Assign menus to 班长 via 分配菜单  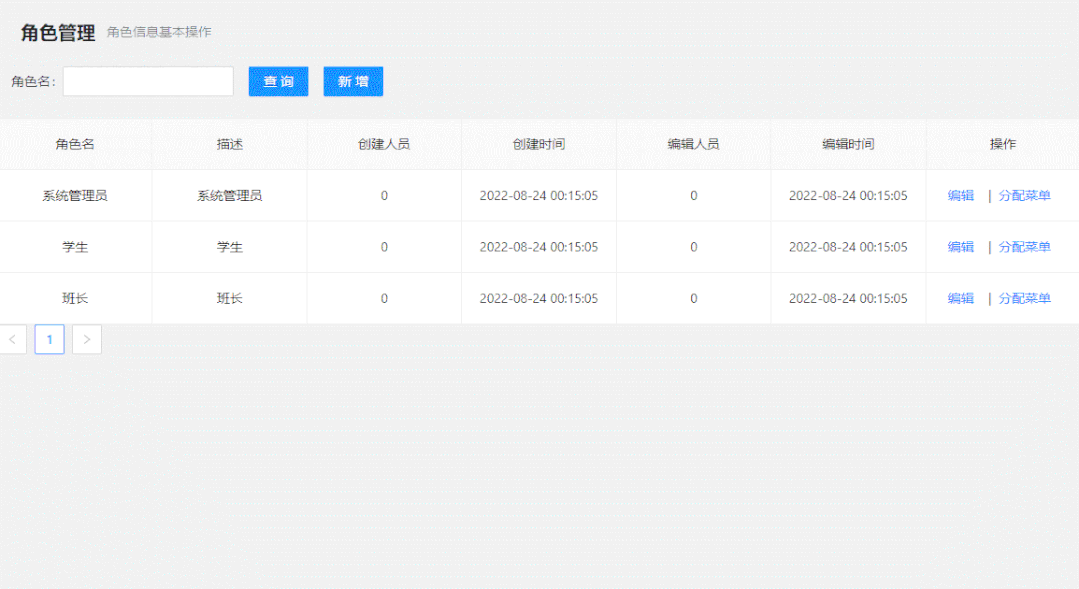[1024, 298]
